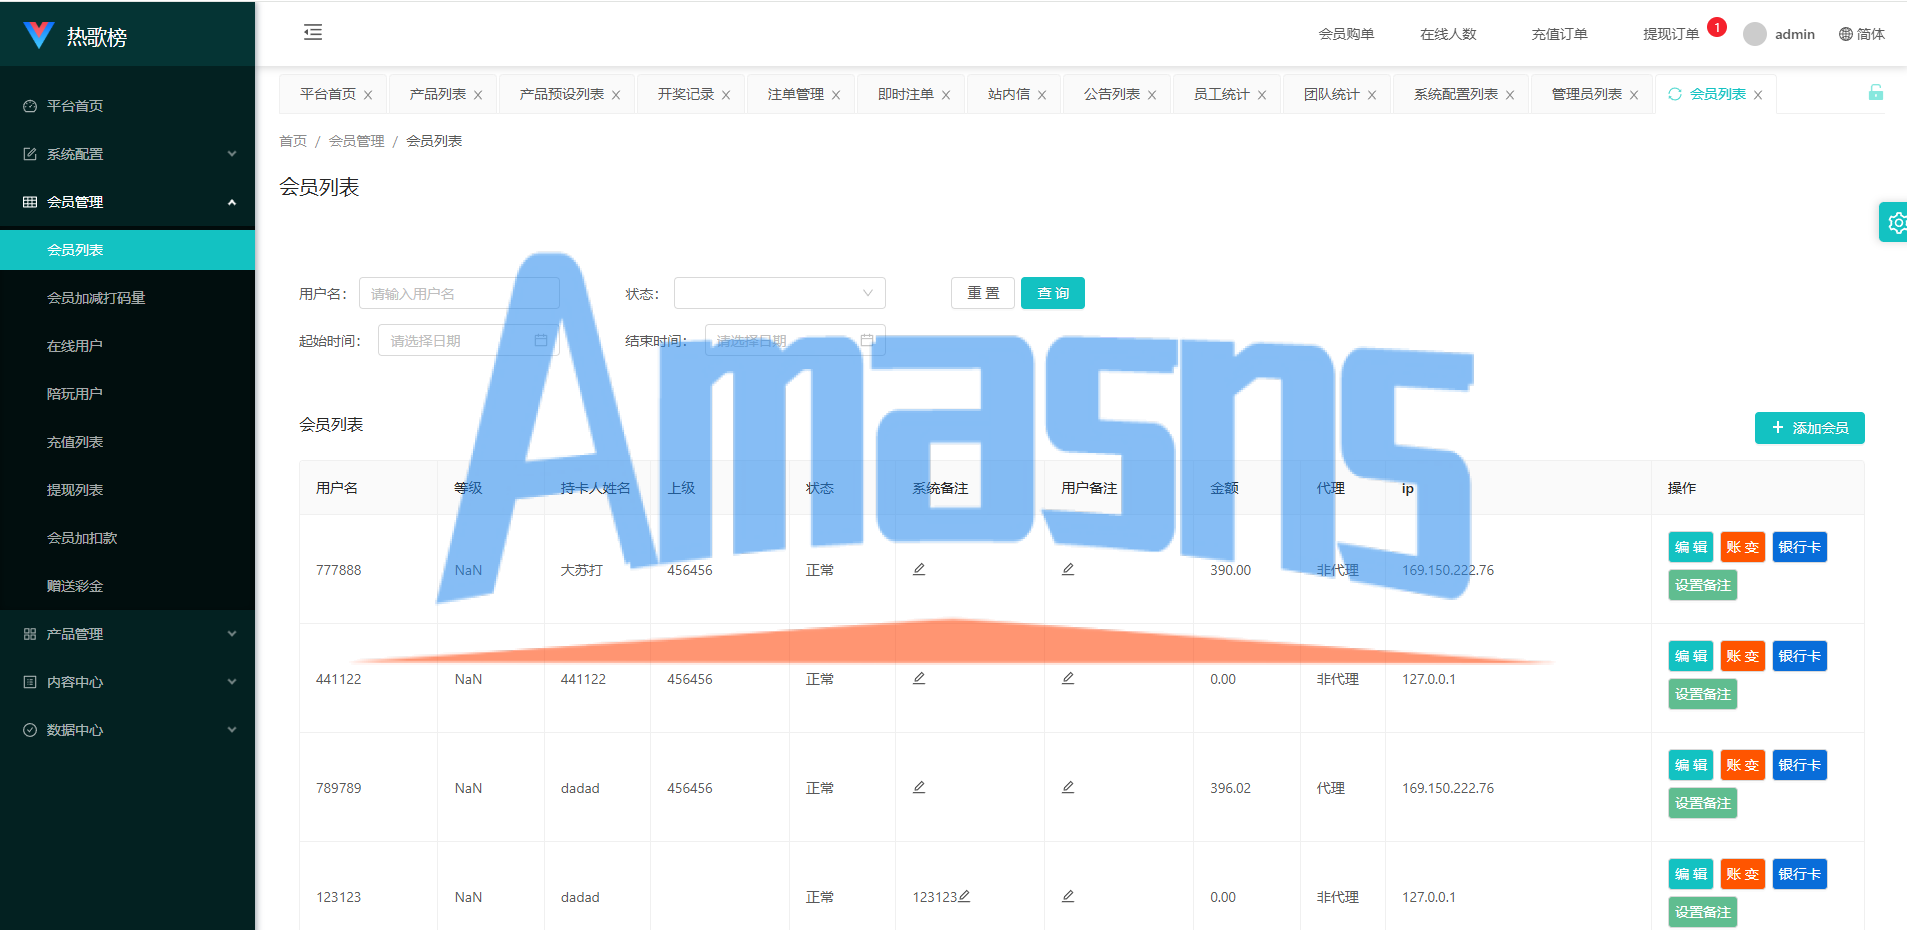The width and height of the screenshot is (1907, 930).
Task: Close the 产品列表 tab with its X
Action: coord(478,95)
